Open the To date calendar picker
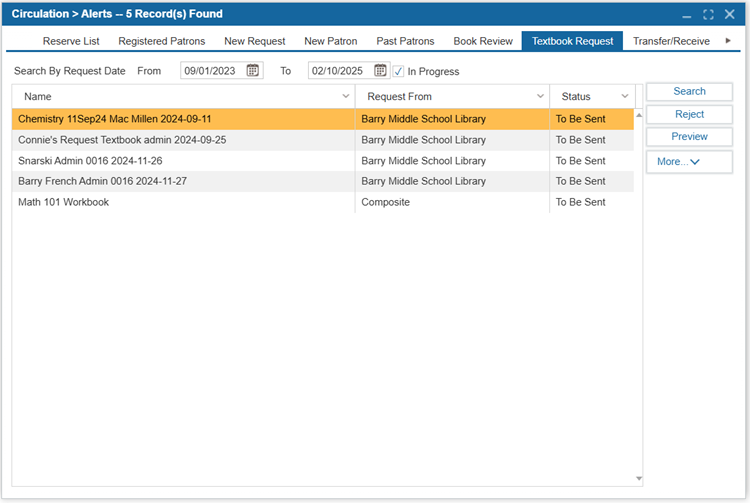 point(380,70)
